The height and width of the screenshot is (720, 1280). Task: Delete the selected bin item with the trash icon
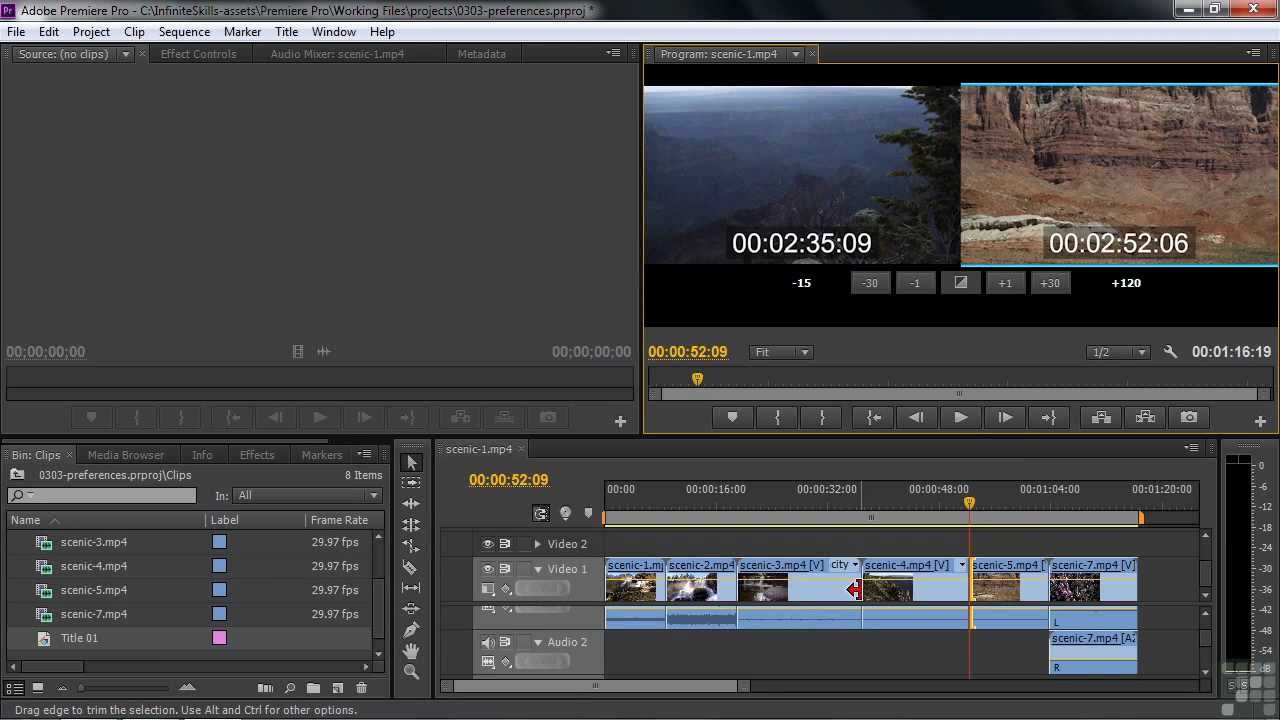tap(362, 688)
